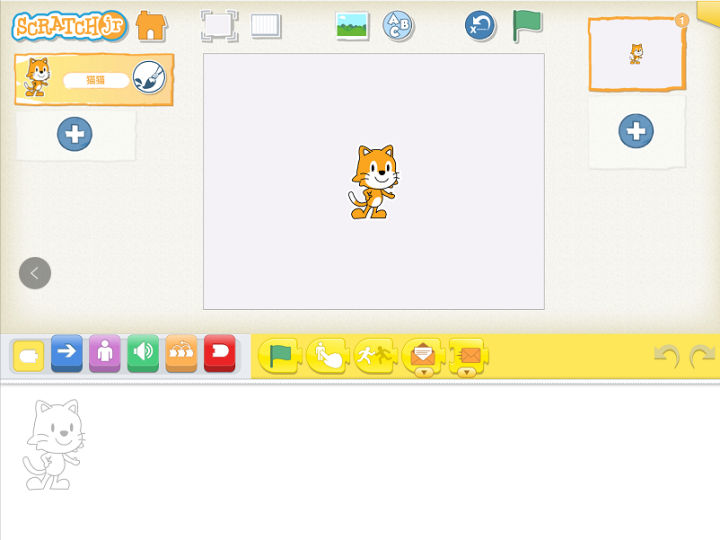The height and width of the screenshot is (540, 720).
Task: Redo the last script action
Action: click(x=702, y=356)
